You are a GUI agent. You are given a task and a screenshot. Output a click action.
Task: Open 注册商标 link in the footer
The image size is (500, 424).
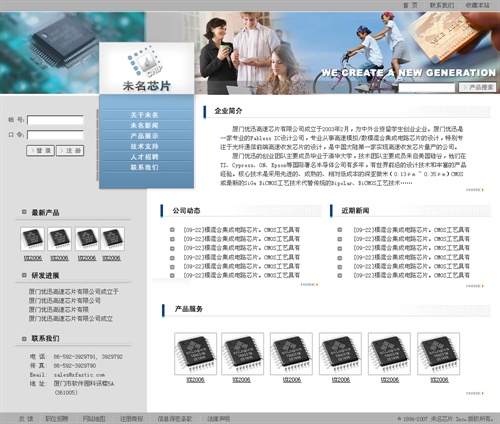132,419
